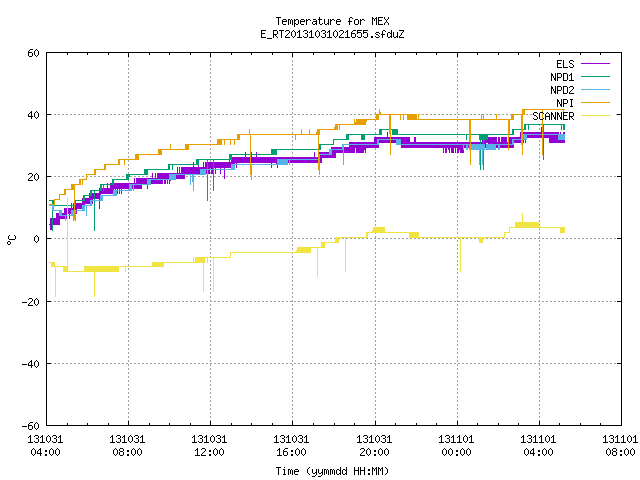Click the x-axis label 131031 08:00
This screenshot has height=480, width=640.
[127, 446]
